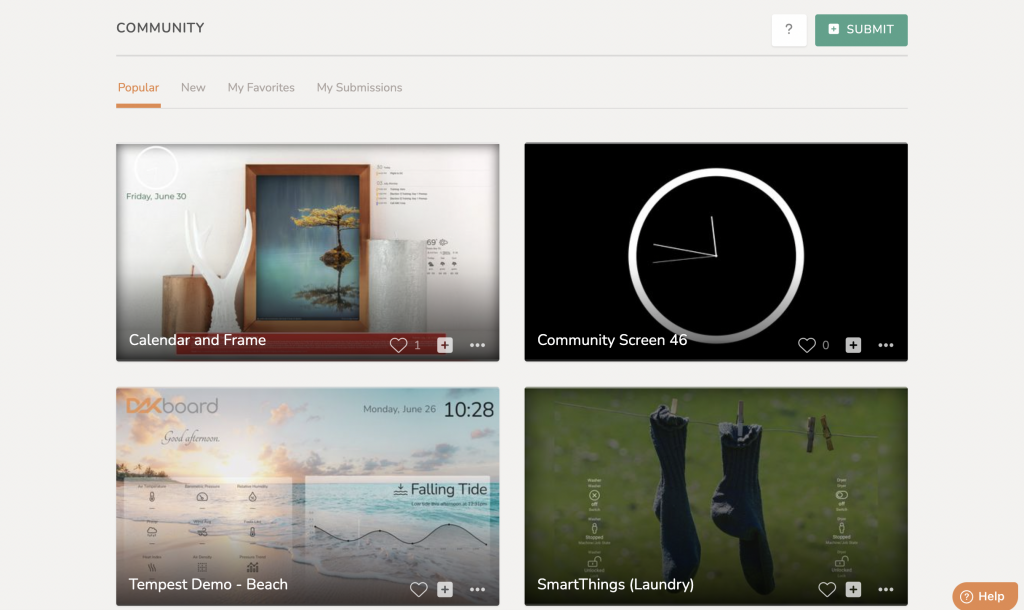
Task: Click the heart icon on Calendar and Frame
Action: coord(397,344)
